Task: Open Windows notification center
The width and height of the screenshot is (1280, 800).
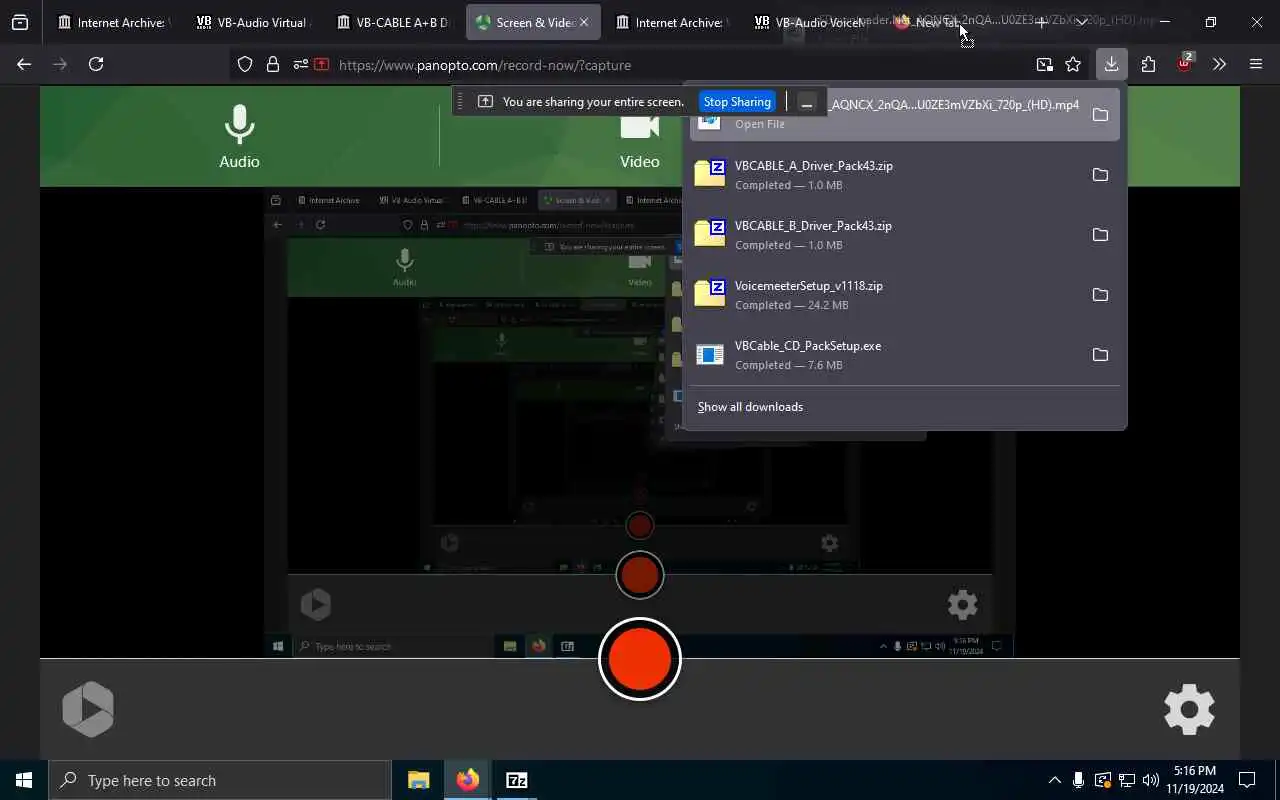Action: 1247,780
